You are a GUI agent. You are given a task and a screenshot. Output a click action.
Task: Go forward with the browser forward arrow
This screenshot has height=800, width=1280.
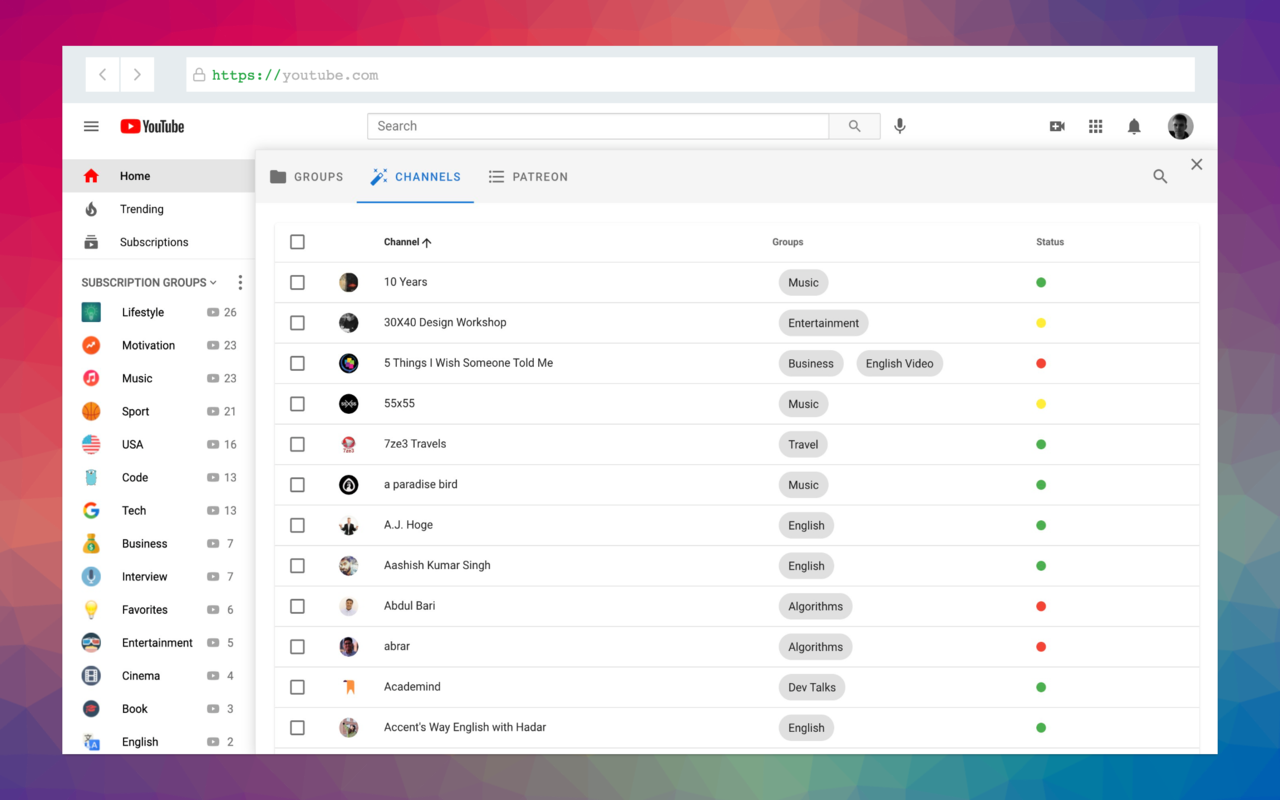pos(137,75)
